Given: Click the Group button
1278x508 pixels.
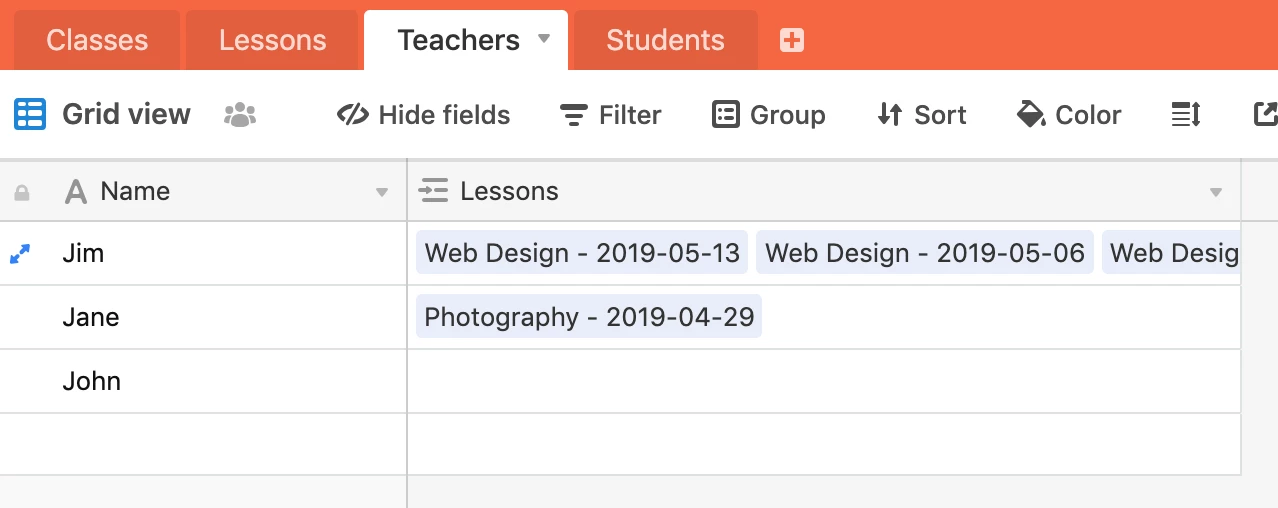Looking at the screenshot, I should click(768, 115).
